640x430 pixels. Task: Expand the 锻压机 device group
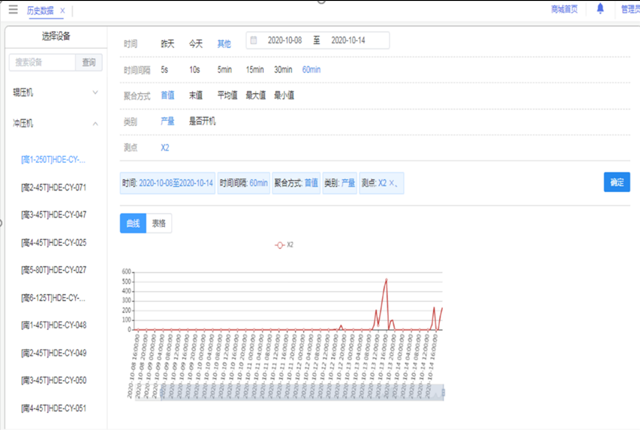pyautogui.click(x=95, y=92)
